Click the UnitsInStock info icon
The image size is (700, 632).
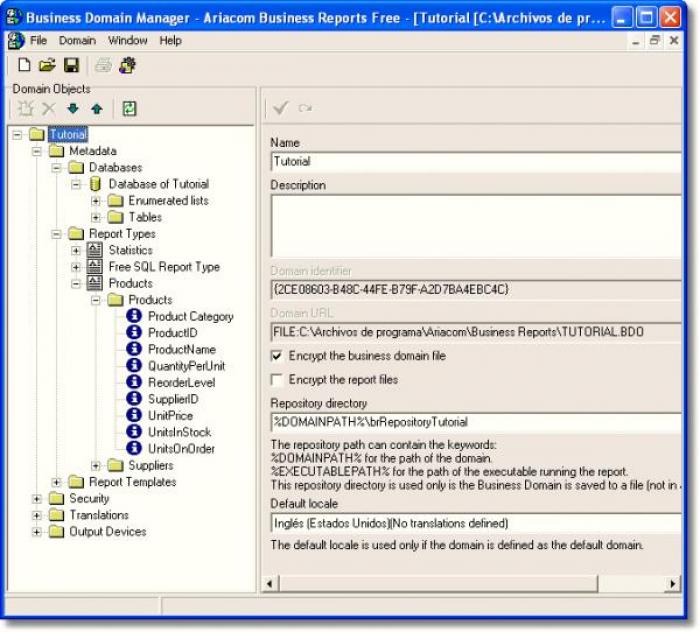click(x=134, y=432)
